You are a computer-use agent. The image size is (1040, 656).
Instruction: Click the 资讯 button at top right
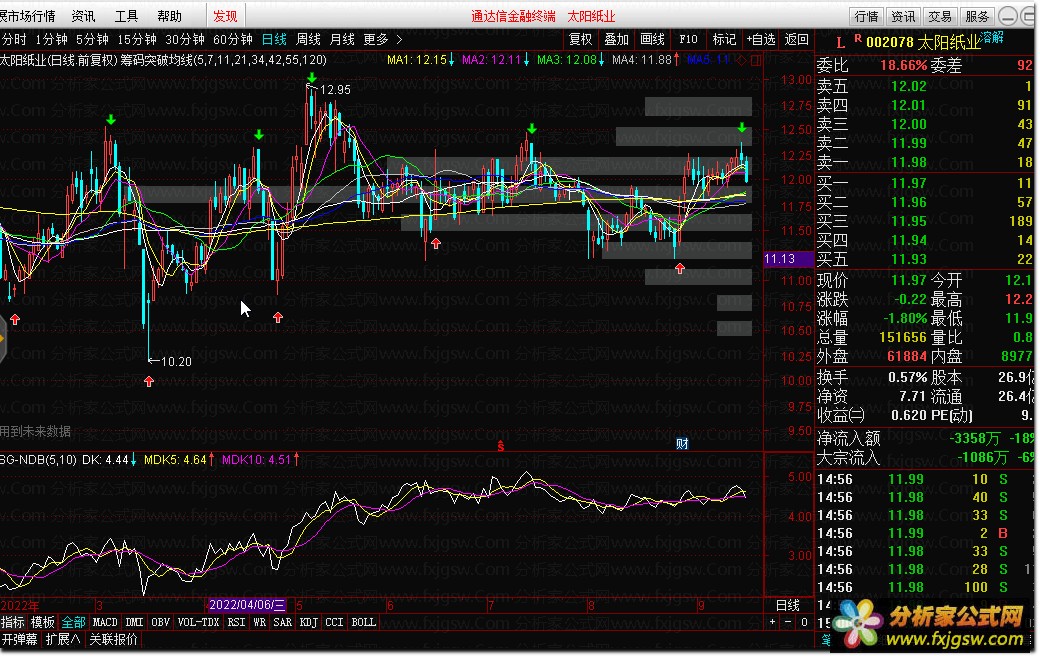click(903, 16)
